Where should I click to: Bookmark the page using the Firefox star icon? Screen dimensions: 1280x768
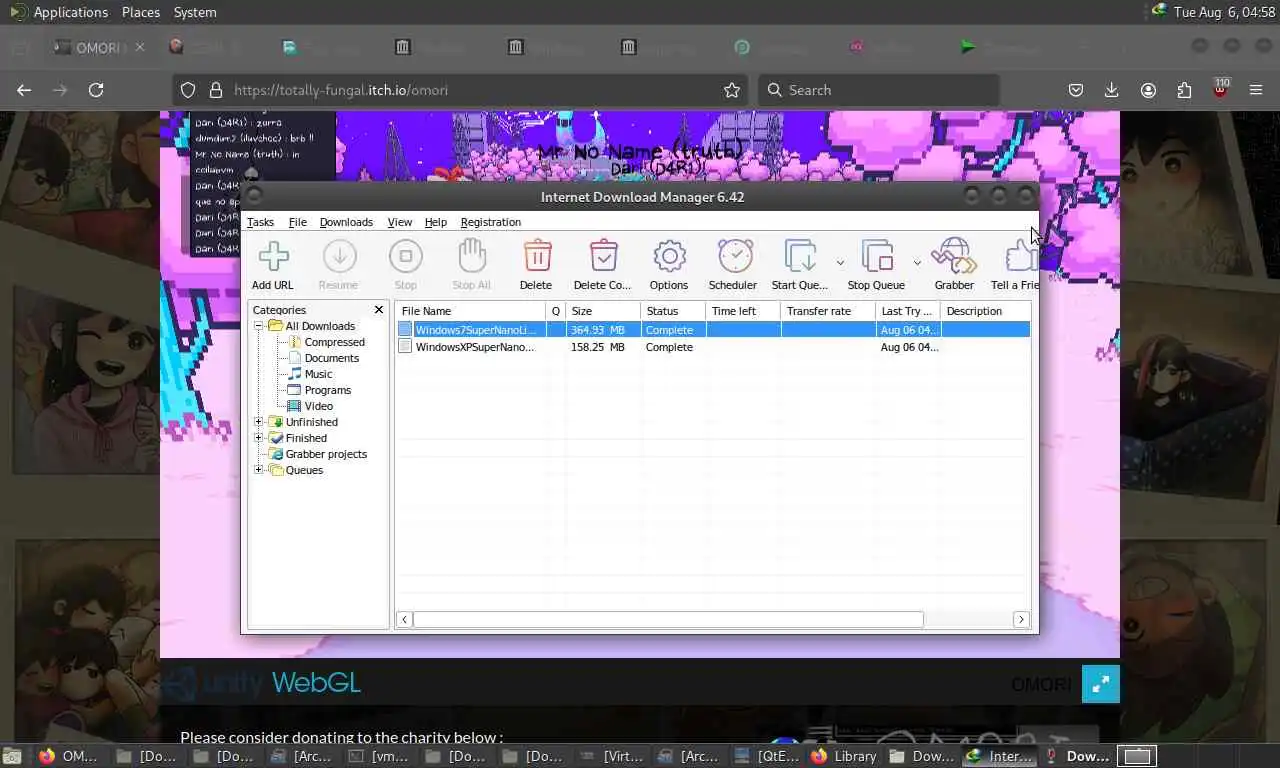732,90
